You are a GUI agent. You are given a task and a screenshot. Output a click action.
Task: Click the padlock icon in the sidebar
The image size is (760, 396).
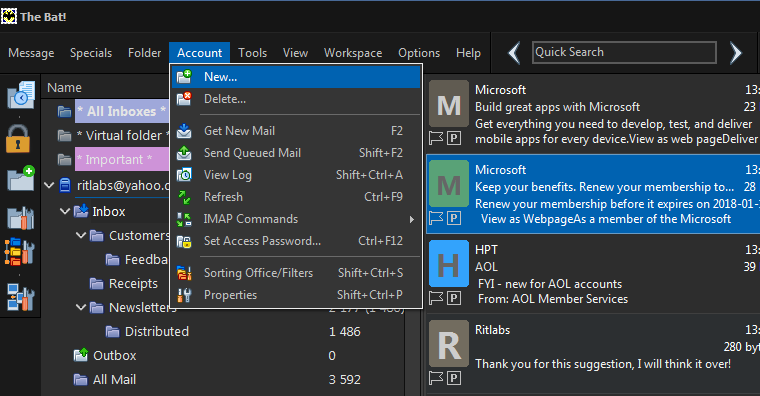[x=18, y=139]
